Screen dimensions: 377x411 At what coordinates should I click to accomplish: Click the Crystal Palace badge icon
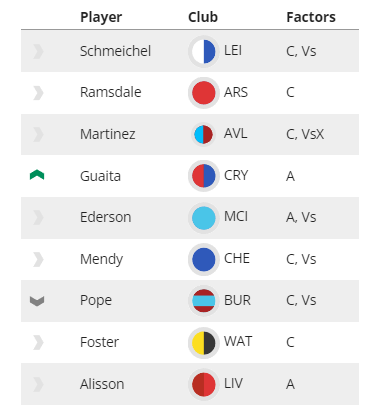203,176
